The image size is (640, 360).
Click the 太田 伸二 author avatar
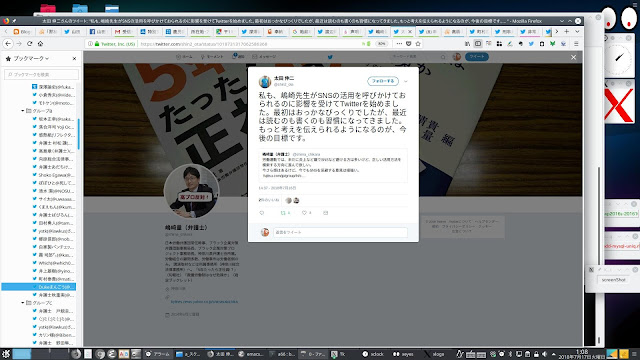pyautogui.click(x=265, y=81)
